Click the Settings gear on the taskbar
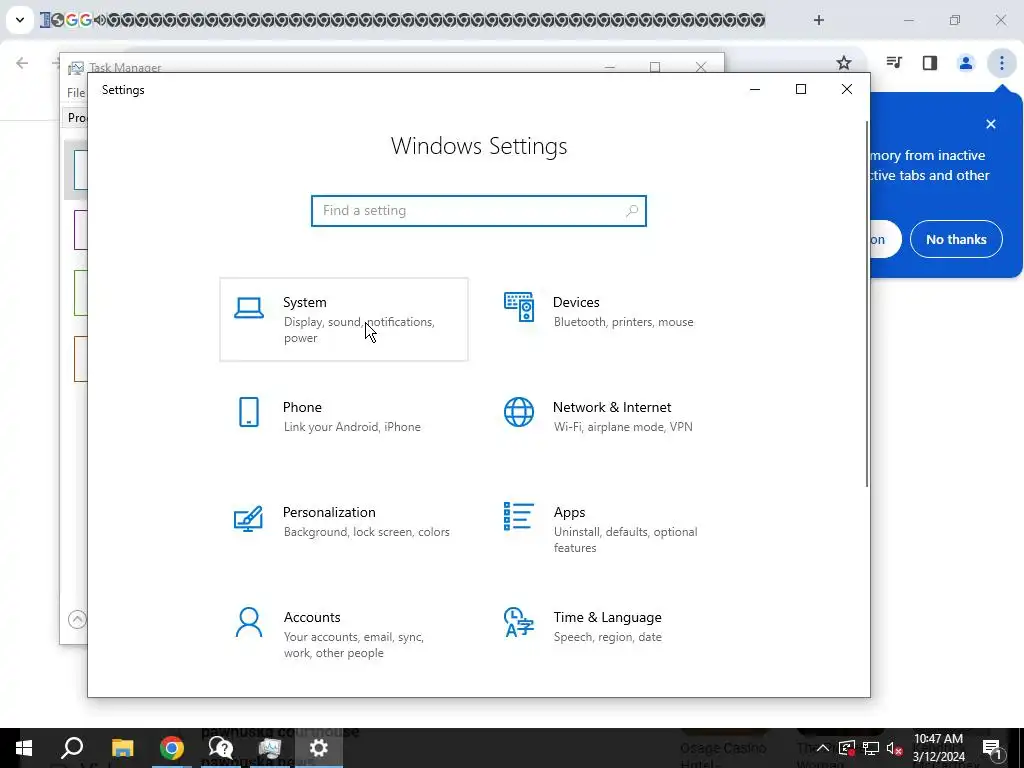The image size is (1024, 768). (x=319, y=748)
